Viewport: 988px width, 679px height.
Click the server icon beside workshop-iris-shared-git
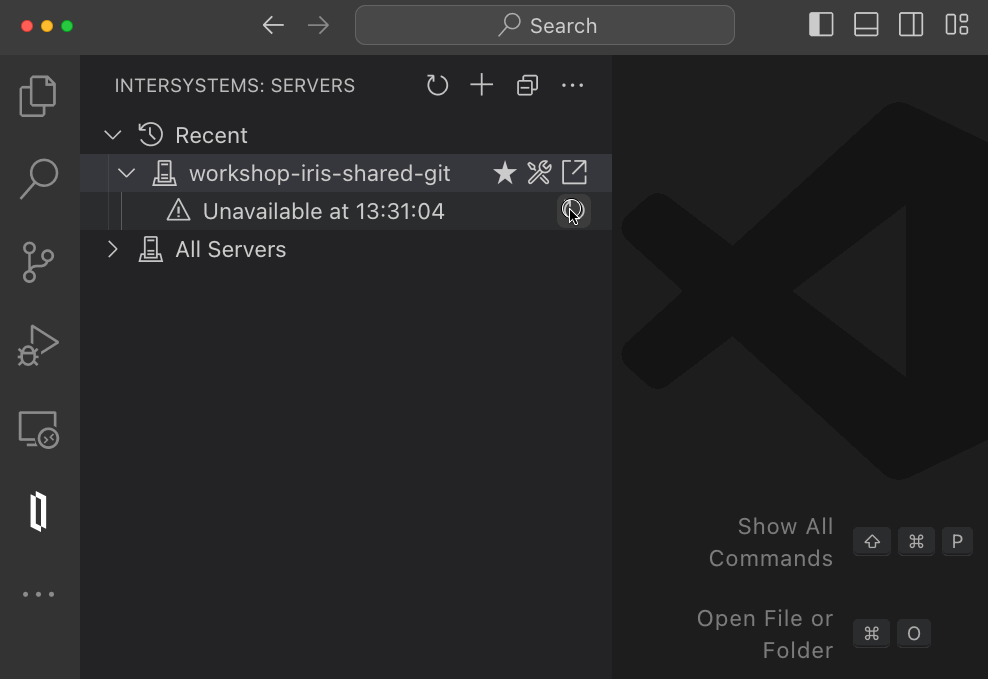[164, 173]
